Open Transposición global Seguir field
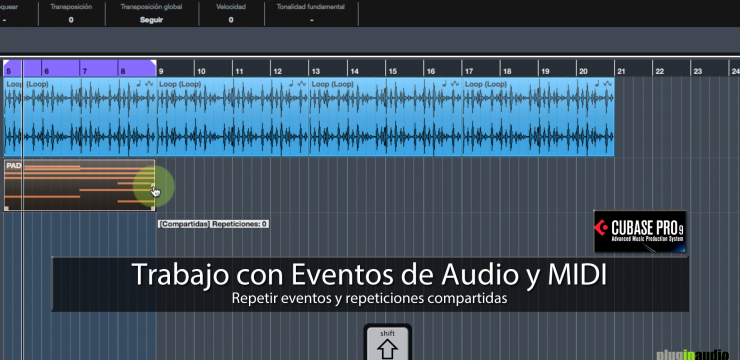Viewport: 740px width, 360px height. tap(151, 20)
